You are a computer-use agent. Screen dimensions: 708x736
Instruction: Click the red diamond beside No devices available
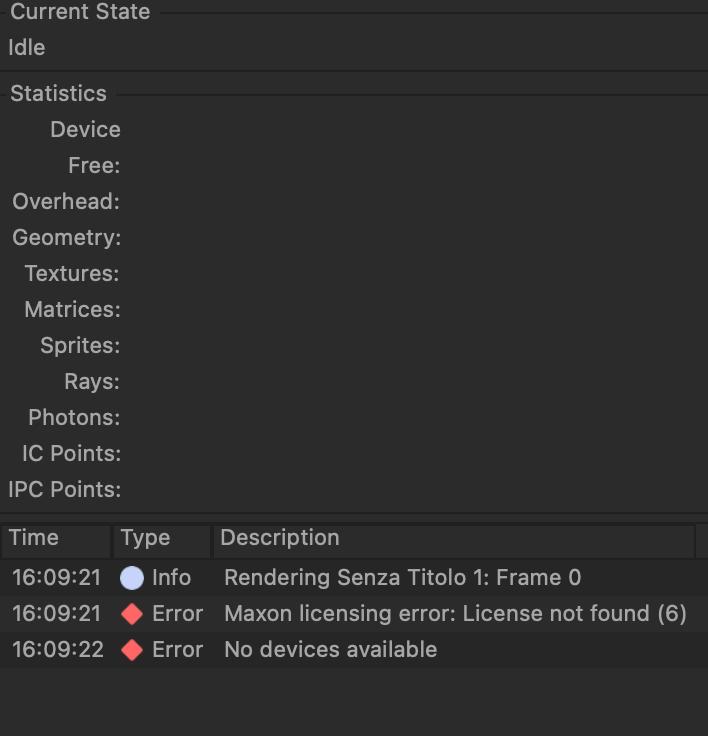132,649
